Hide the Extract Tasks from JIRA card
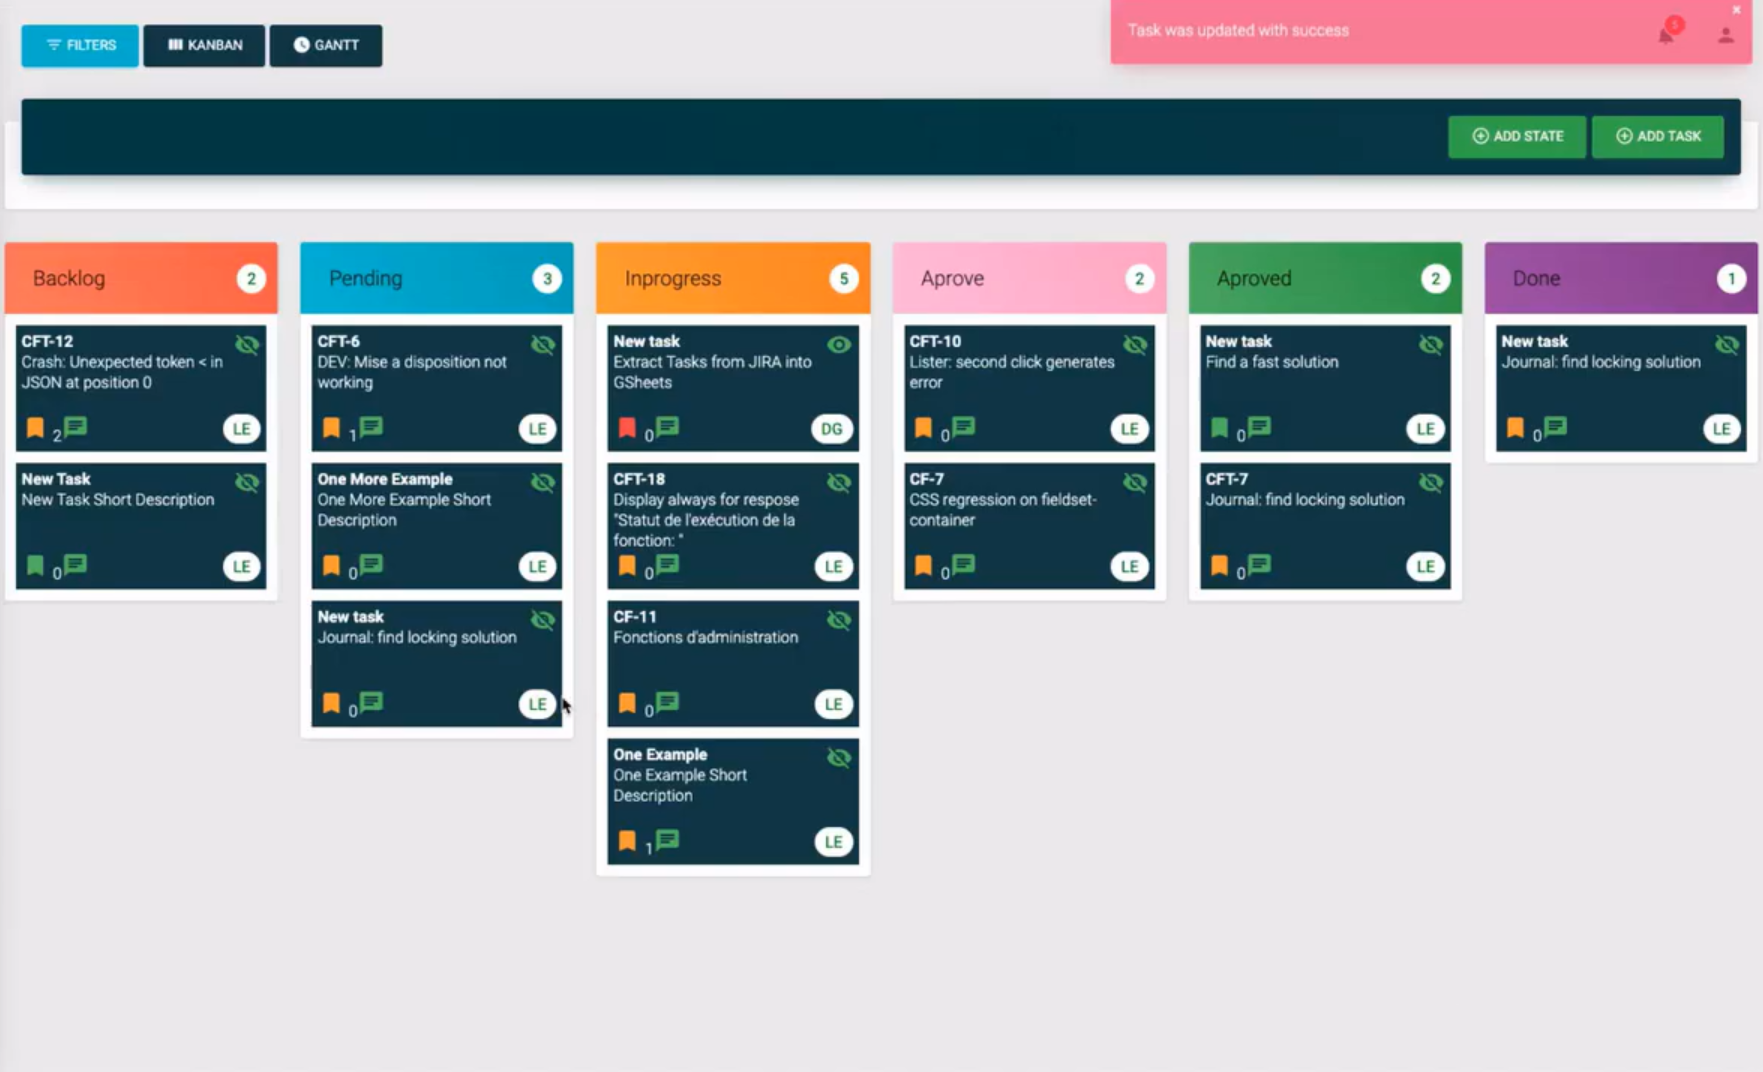The height and width of the screenshot is (1072, 1763). tap(836, 343)
